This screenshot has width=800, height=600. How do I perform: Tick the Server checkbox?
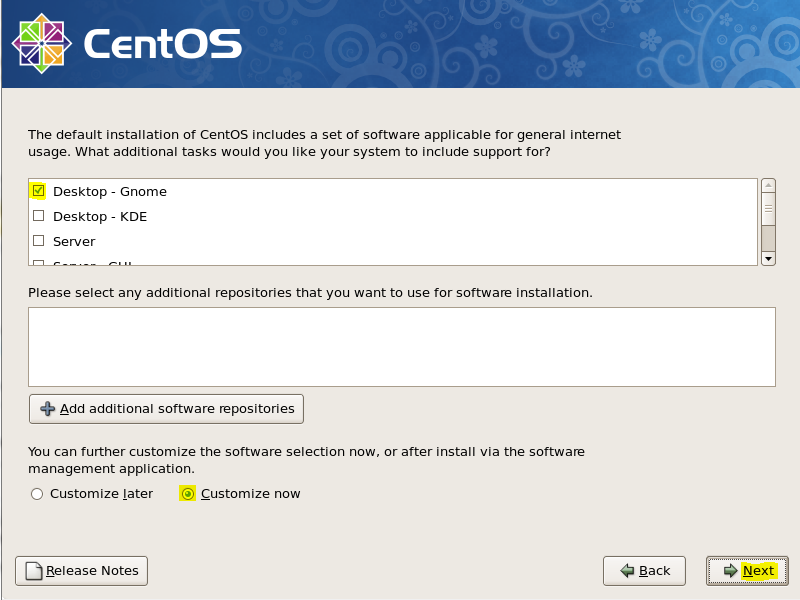[x=38, y=241]
